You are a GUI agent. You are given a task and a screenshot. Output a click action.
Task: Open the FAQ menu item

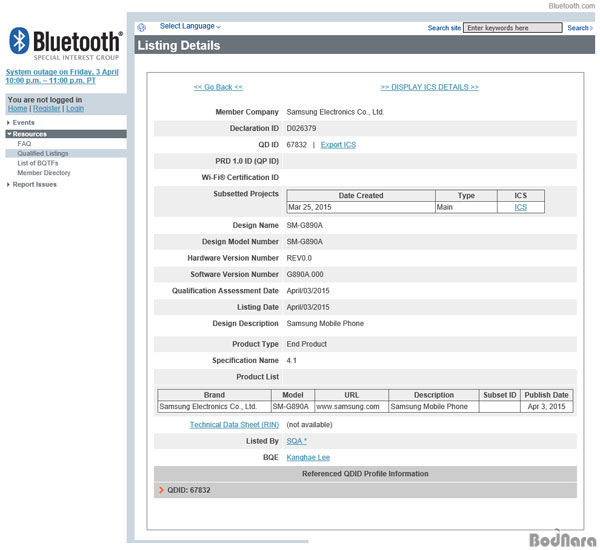(24, 144)
